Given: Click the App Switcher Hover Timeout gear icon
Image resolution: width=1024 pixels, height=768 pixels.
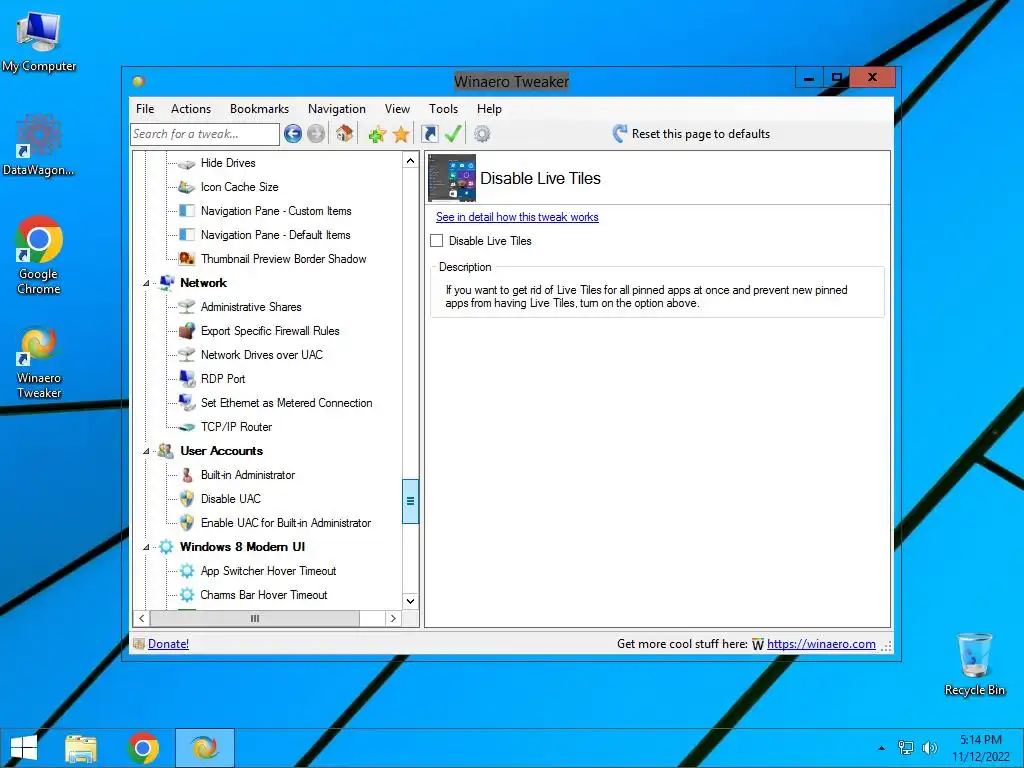Looking at the screenshot, I should (x=187, y=571).
